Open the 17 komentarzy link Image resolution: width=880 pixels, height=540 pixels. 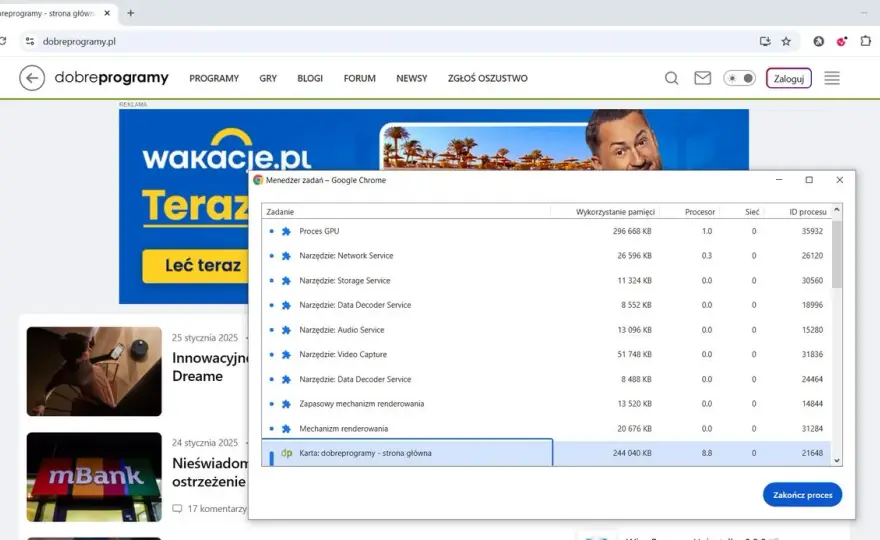pos(210,509)
